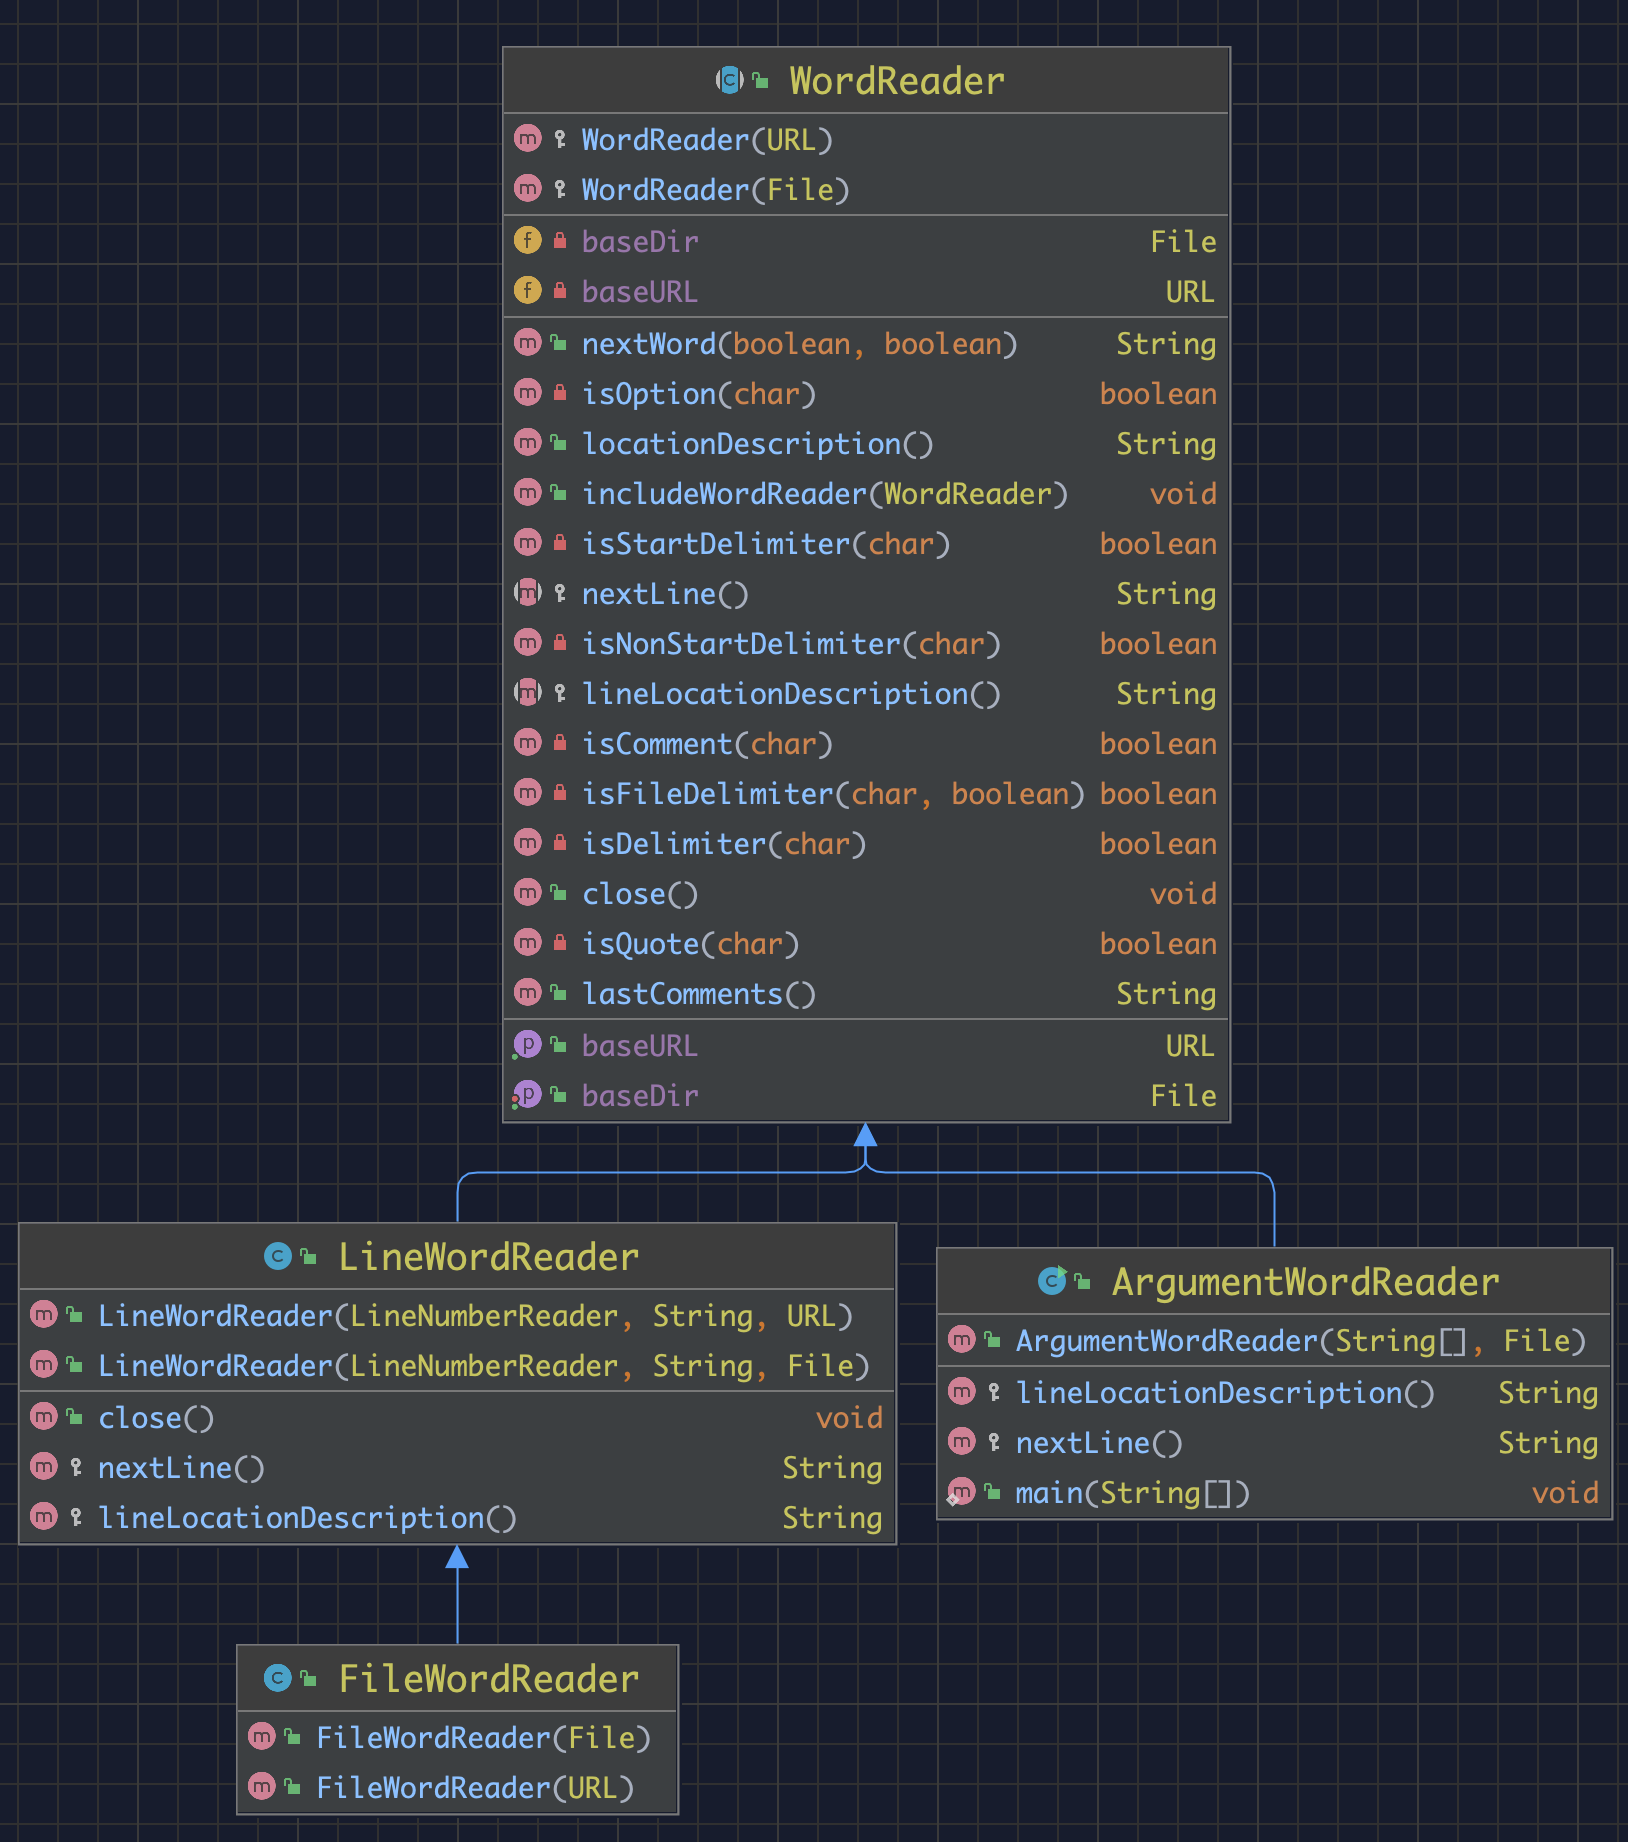
Task: Click the abstract class icon beside WordReader
Action: click(x=729, y=80)
